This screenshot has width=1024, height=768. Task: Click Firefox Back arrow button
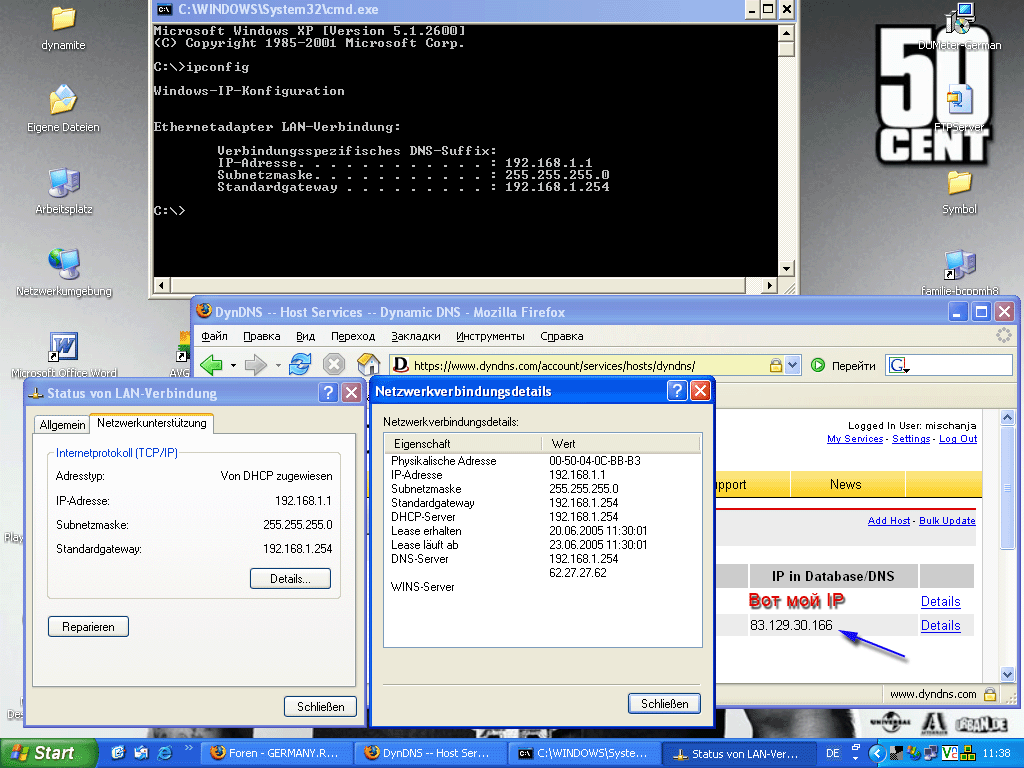click(x=212, y=364)
